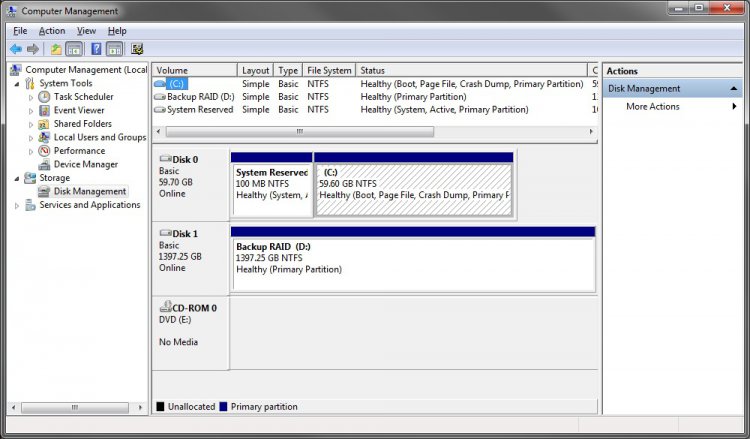The image size is (750, 439).
Task: Sort by Status column header
Action: click(x=471, y=70)
